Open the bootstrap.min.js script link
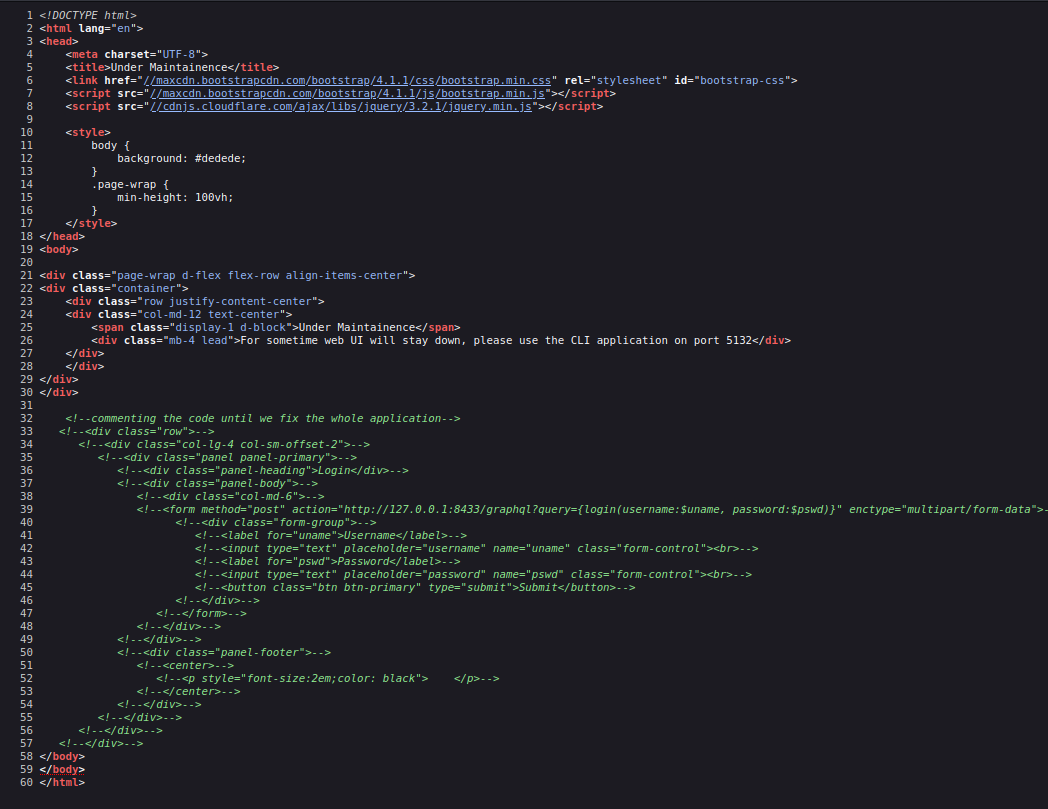The width and height of the screenshot is (1048, 809). click(x=348, y=94)
